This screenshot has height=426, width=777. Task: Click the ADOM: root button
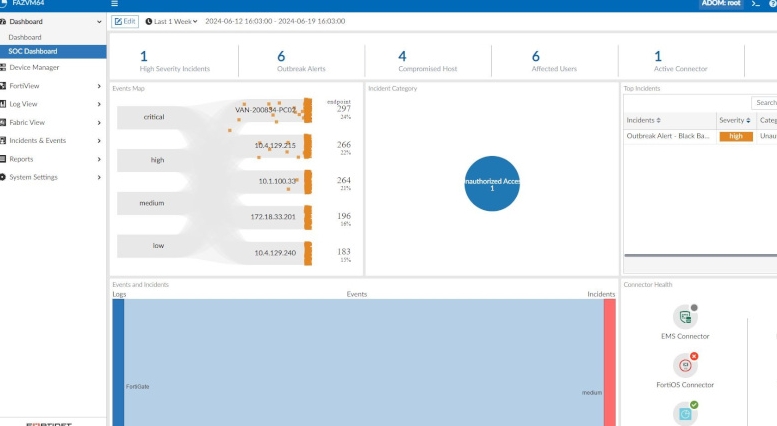pyautogui.click(x=722, y=4)
